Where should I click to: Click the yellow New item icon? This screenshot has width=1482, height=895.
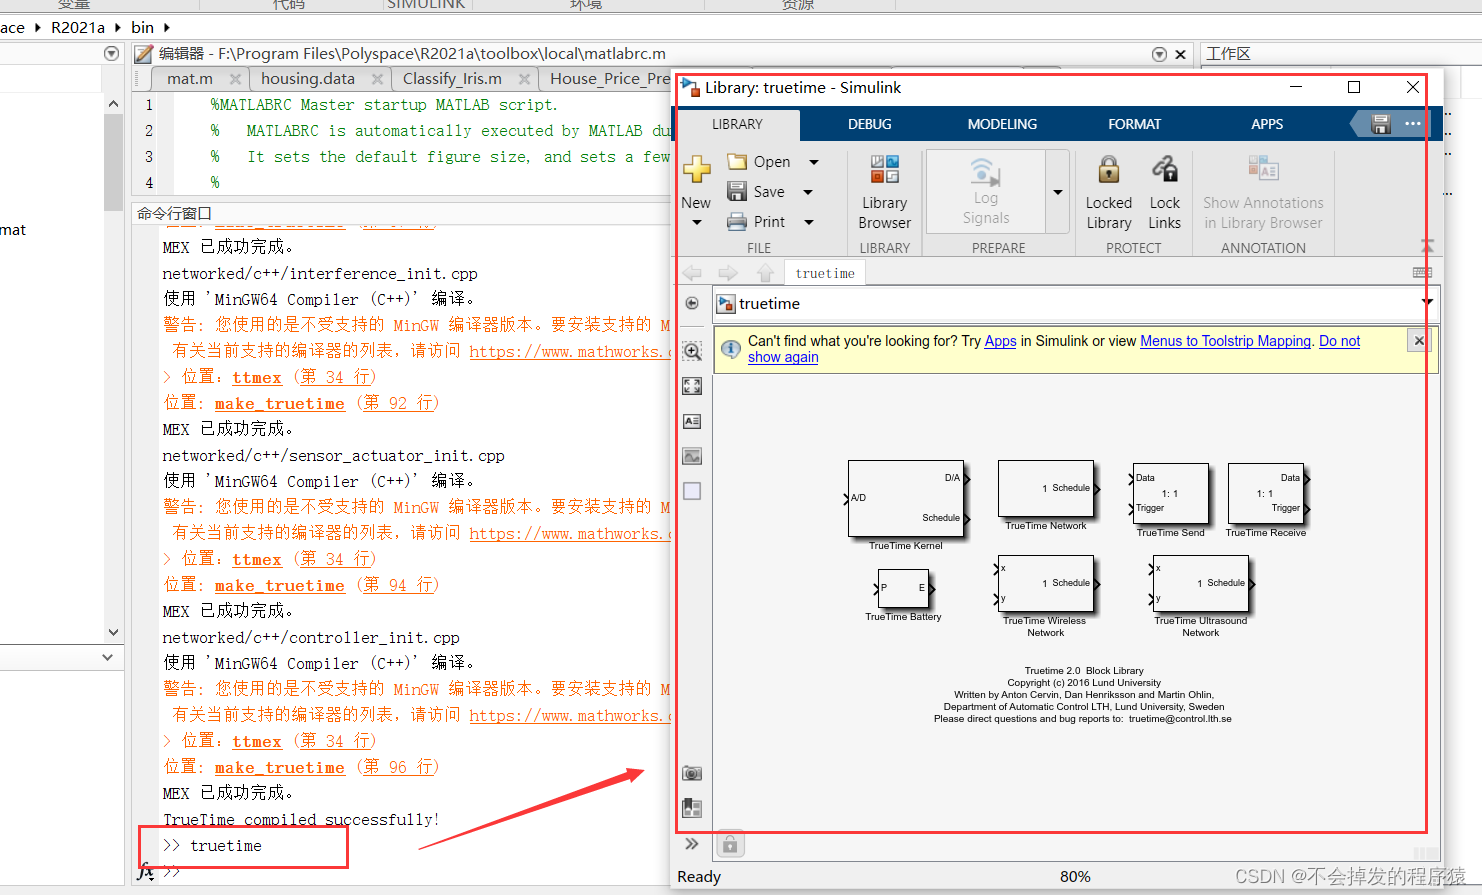(x=696, y=169)
